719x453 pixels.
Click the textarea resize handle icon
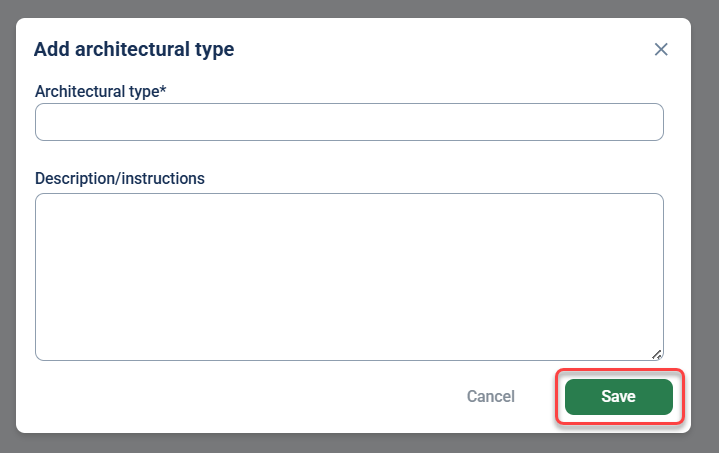(656, 353)
